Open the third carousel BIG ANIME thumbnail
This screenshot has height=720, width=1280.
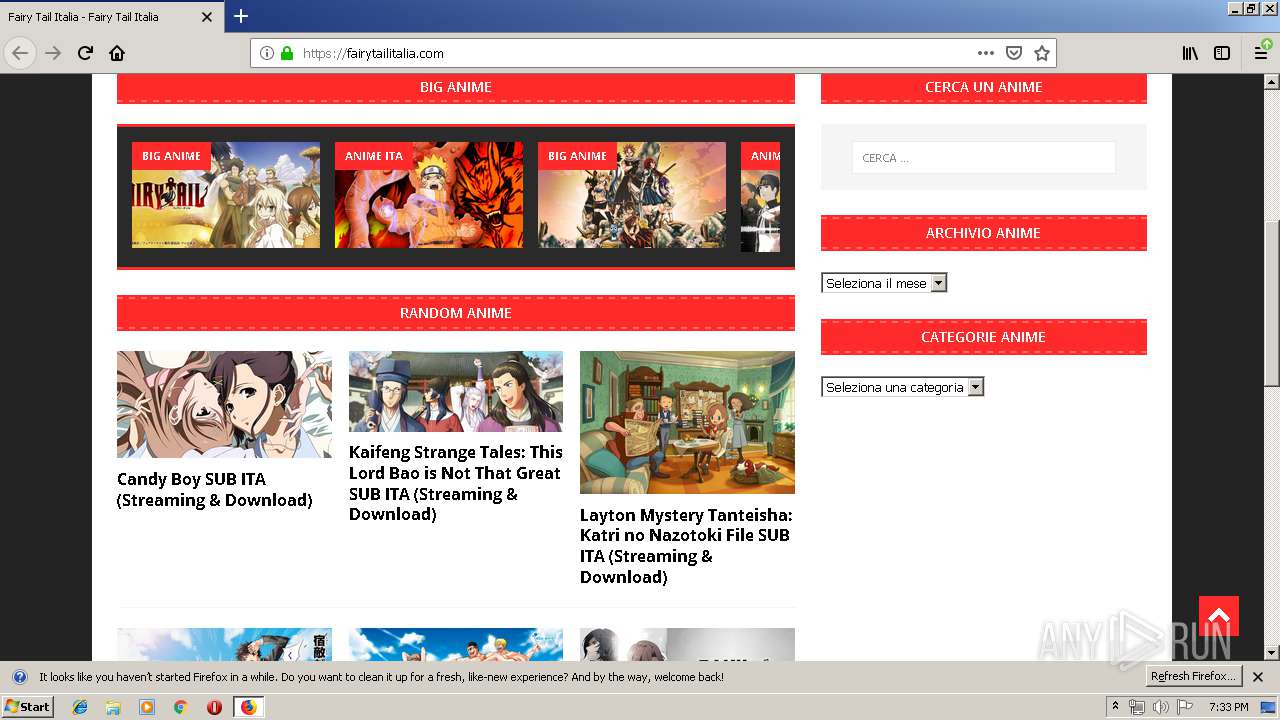point(632,195)
